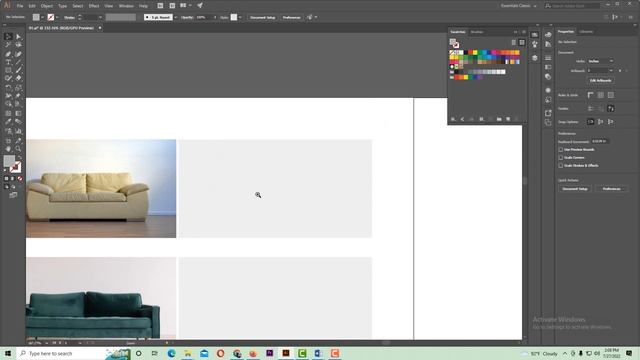
Task: Click the New Color Group folder icon
Action: coord(499,119)
